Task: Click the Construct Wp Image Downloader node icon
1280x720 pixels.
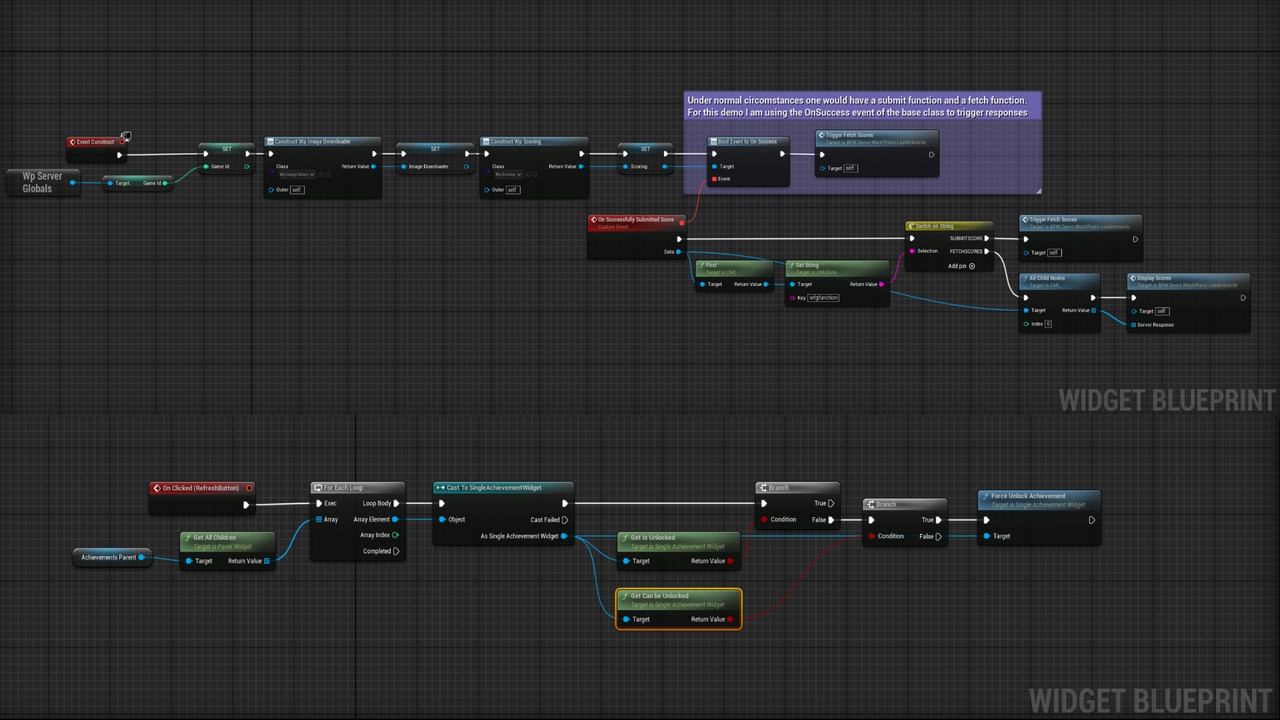Action: point(270,142)
